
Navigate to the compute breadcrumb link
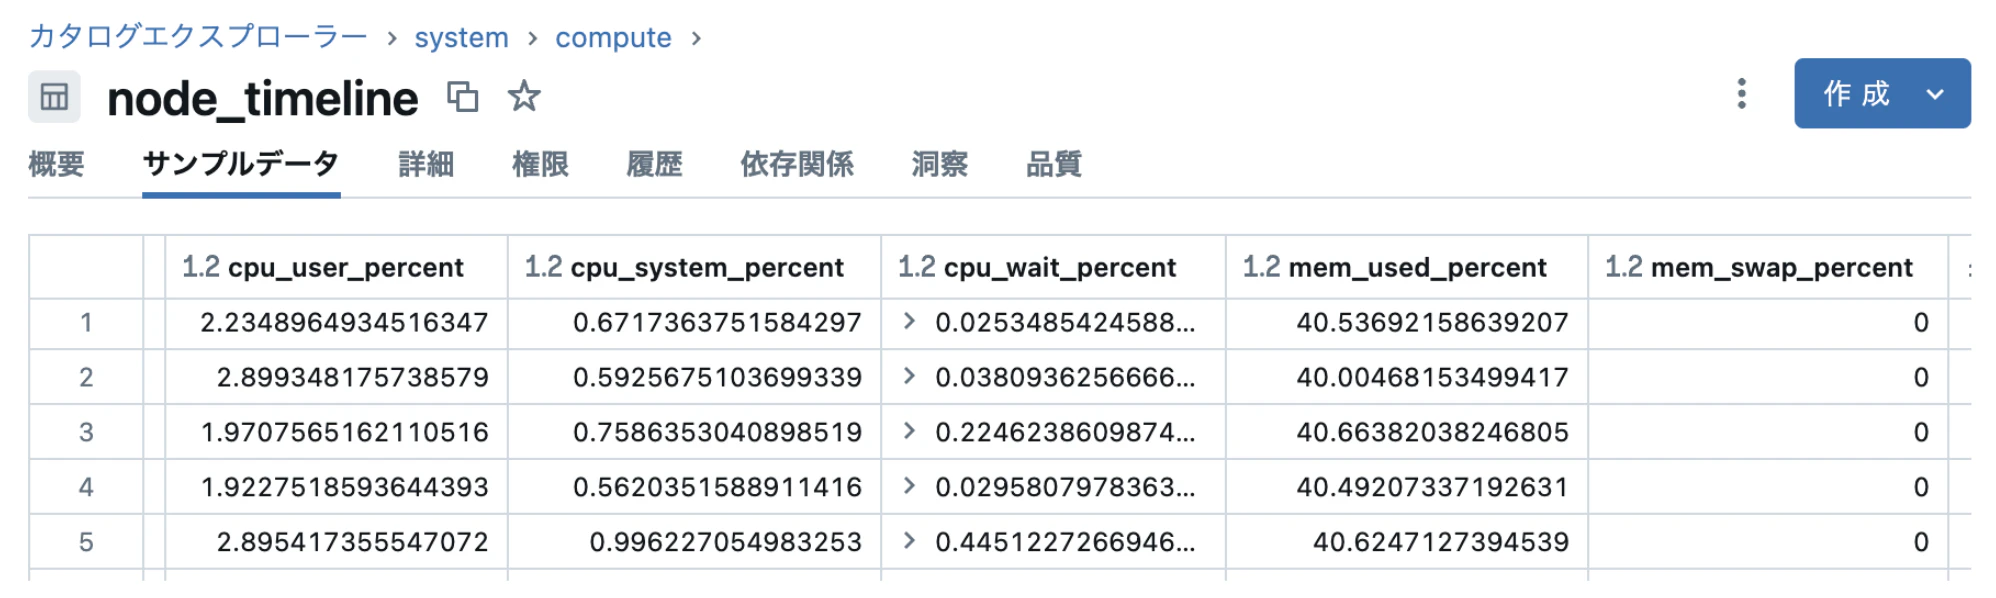(613, 38)
